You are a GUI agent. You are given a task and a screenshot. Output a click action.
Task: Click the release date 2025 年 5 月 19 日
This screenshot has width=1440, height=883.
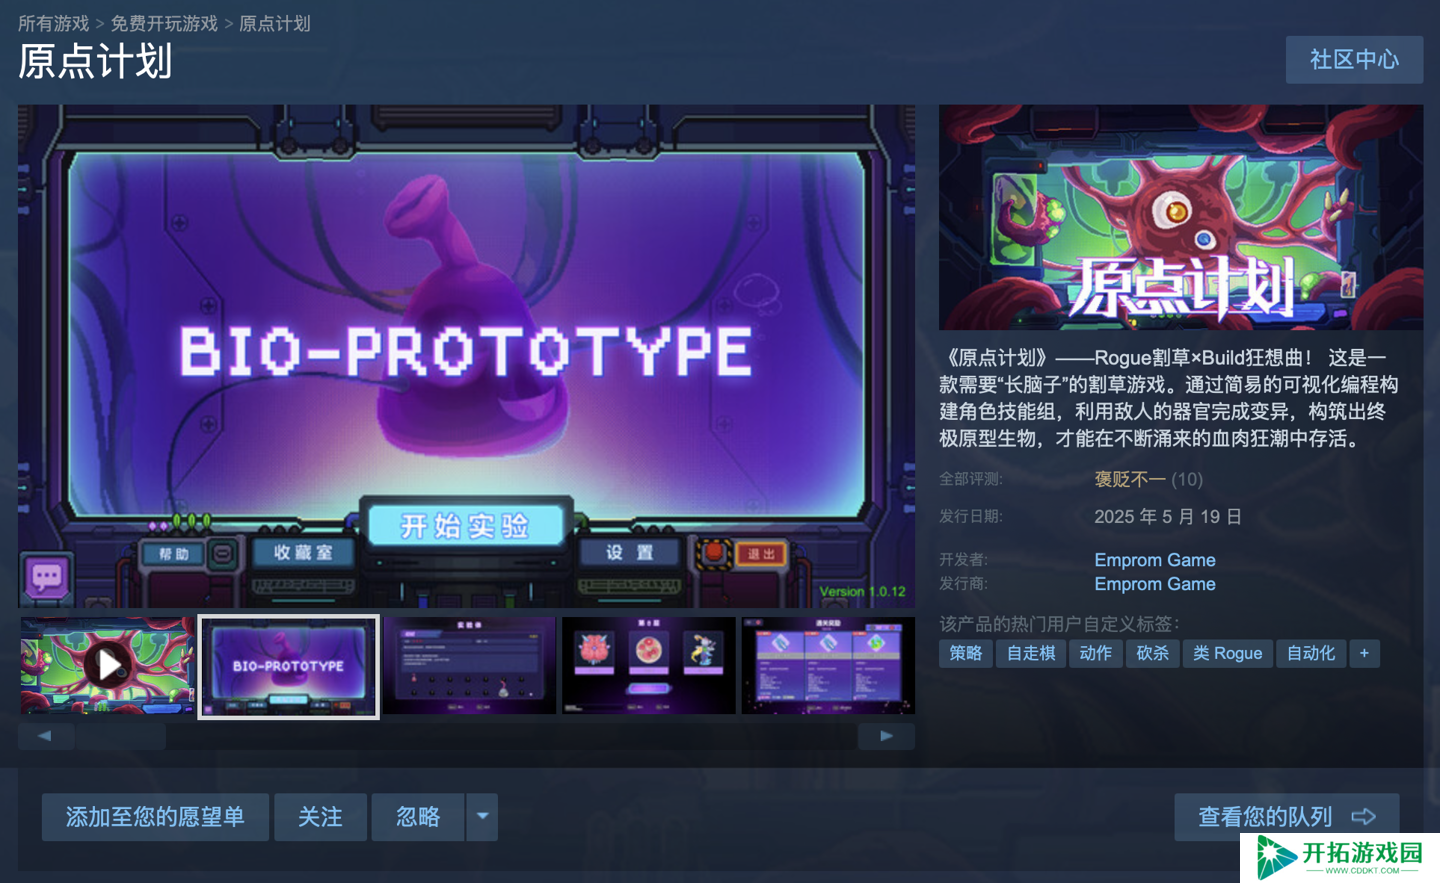point(1168,517)
